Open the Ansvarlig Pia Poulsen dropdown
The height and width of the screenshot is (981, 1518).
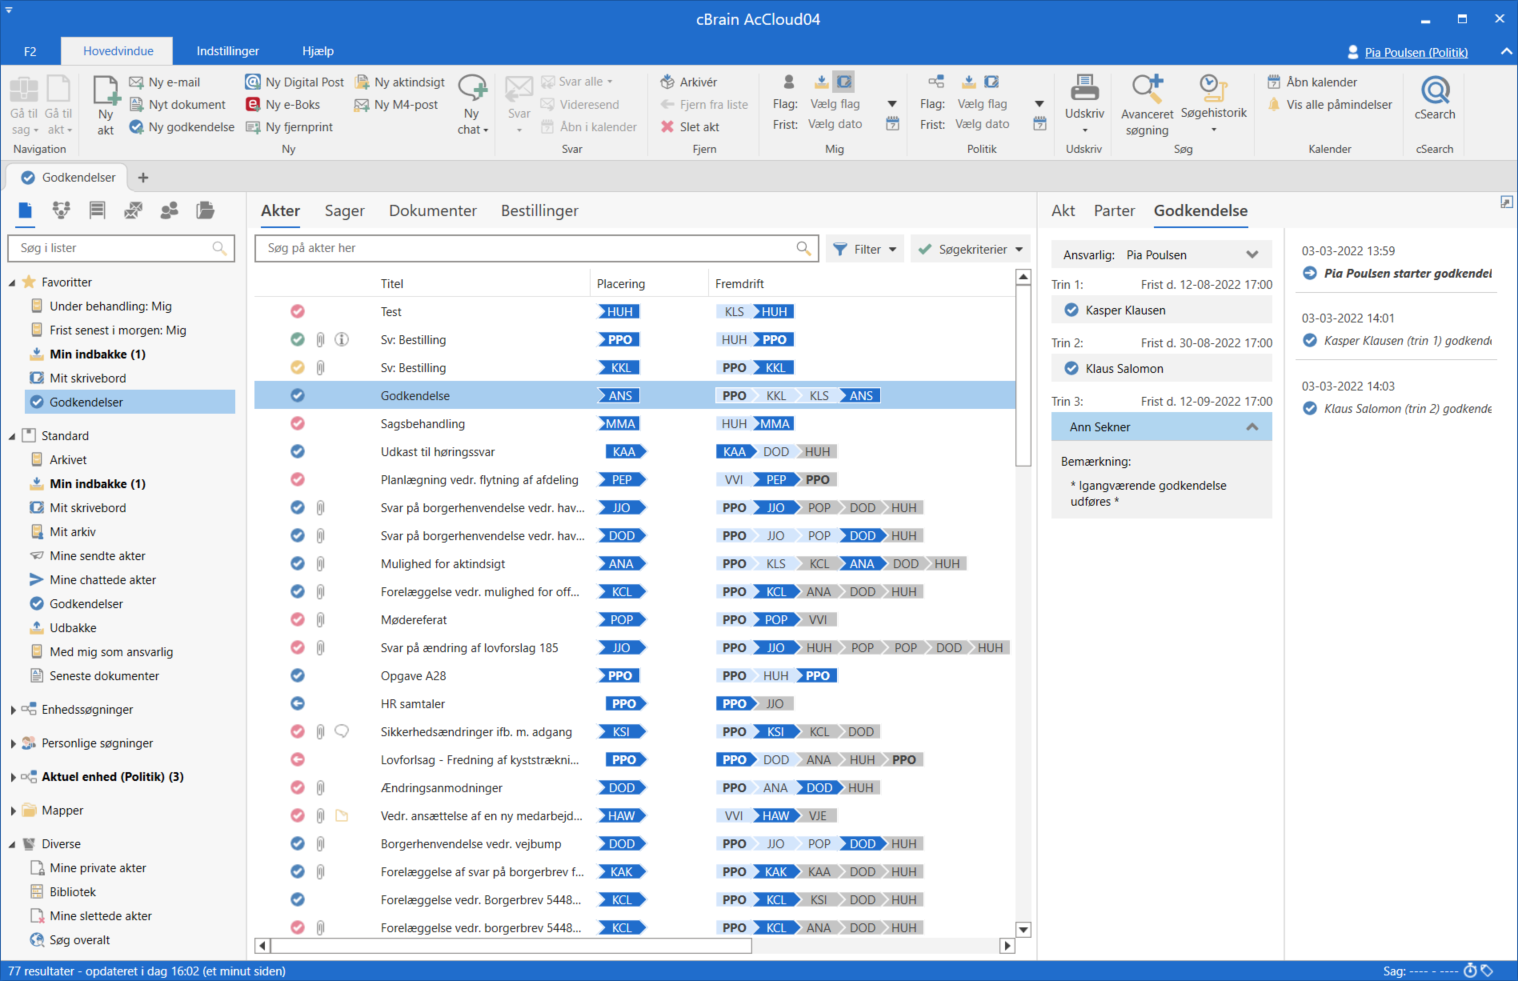coord(1162,255)
